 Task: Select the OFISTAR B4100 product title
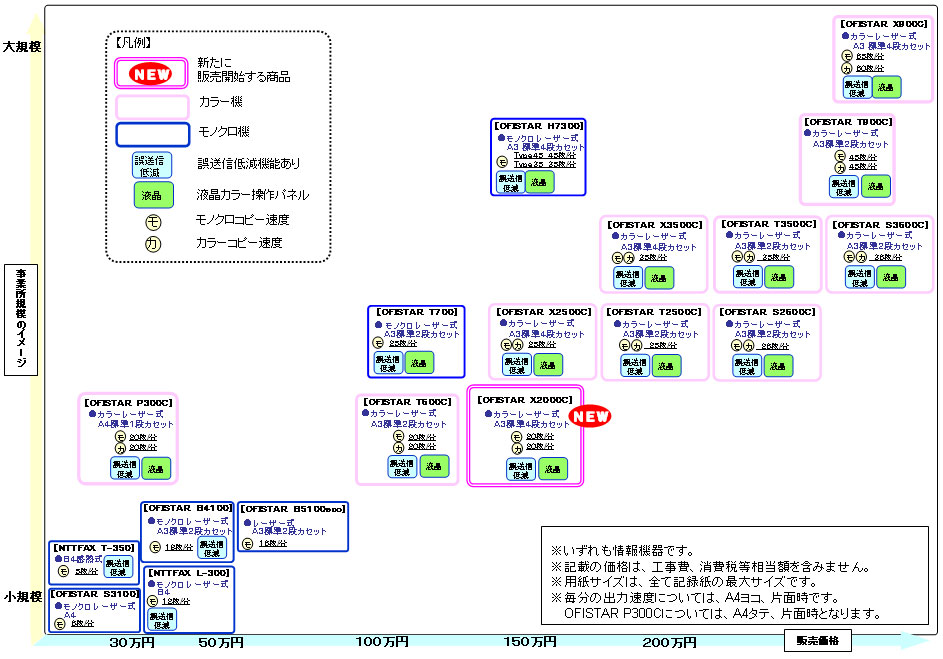coord(188,507)
